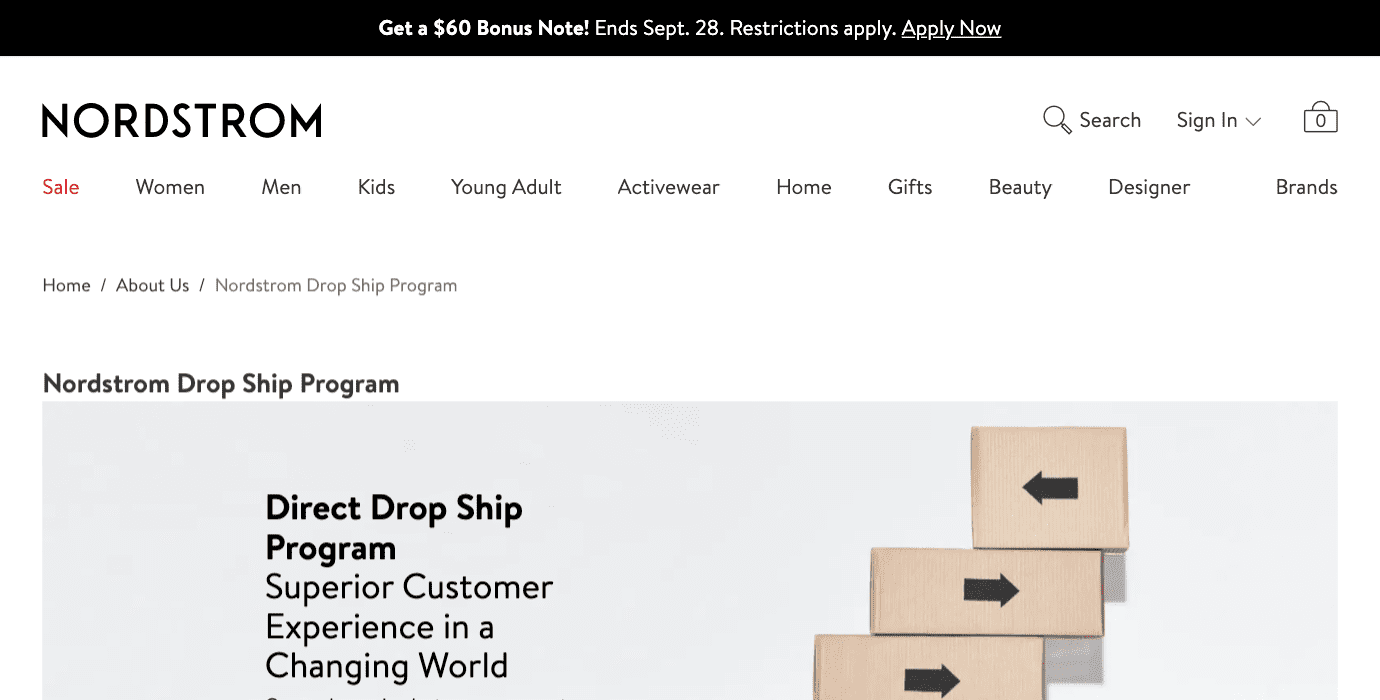The width and height of the screenshot is (1380, 700).
Task: Browse the Beauty category
Action: click(1020, 187)
